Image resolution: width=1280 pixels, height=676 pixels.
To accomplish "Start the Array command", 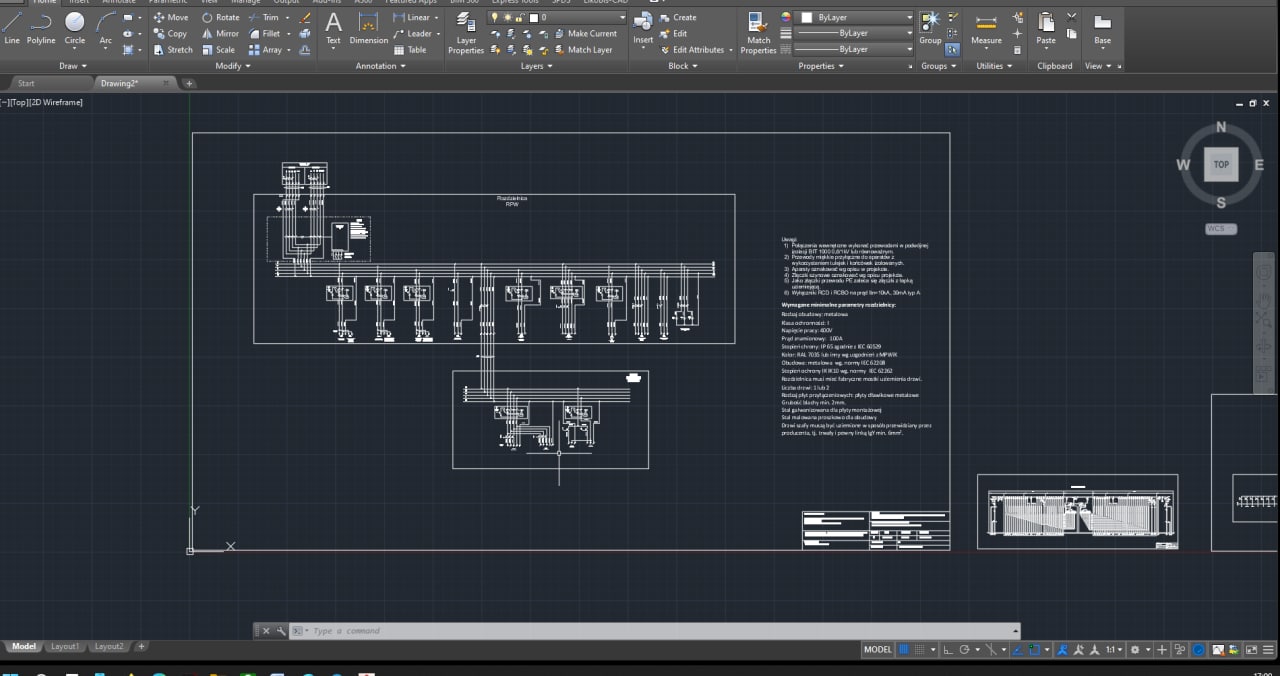I will pos(265,49).
